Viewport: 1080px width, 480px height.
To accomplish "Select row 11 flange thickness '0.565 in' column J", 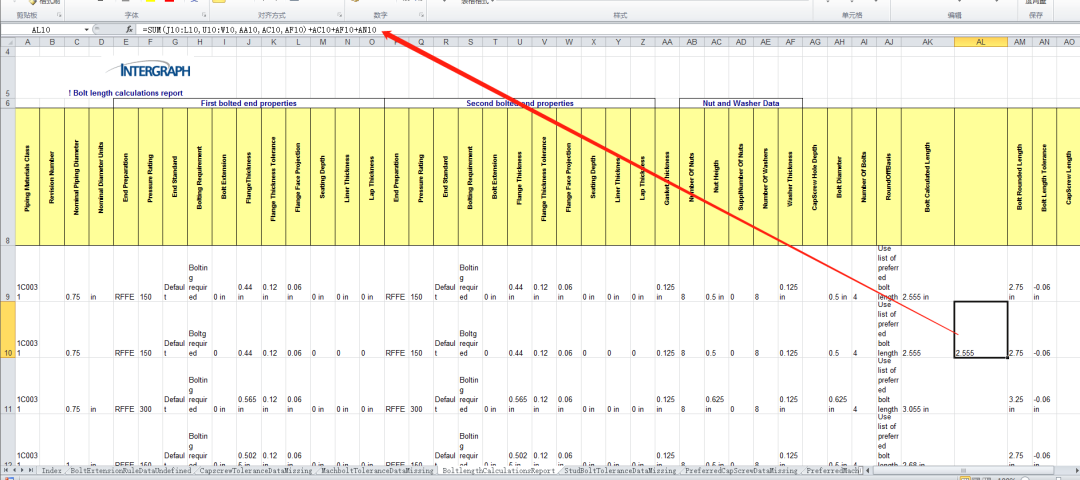I will (x=249, y=386).
